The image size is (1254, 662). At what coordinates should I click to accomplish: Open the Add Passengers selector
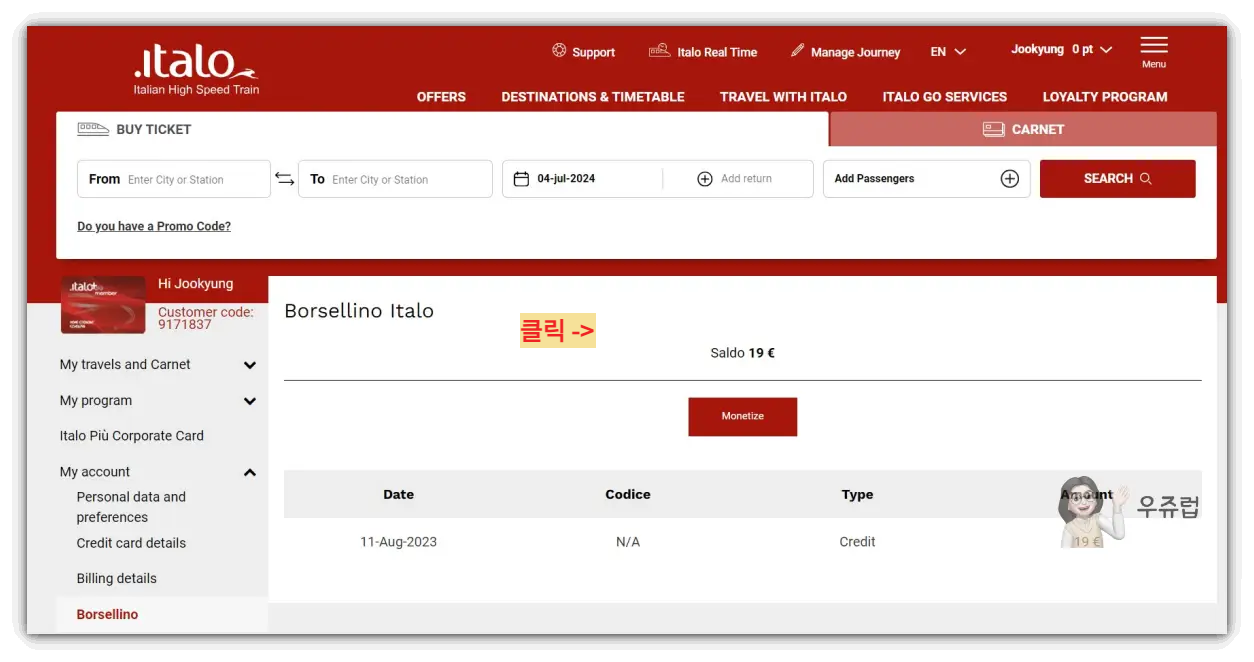(926, 179)
